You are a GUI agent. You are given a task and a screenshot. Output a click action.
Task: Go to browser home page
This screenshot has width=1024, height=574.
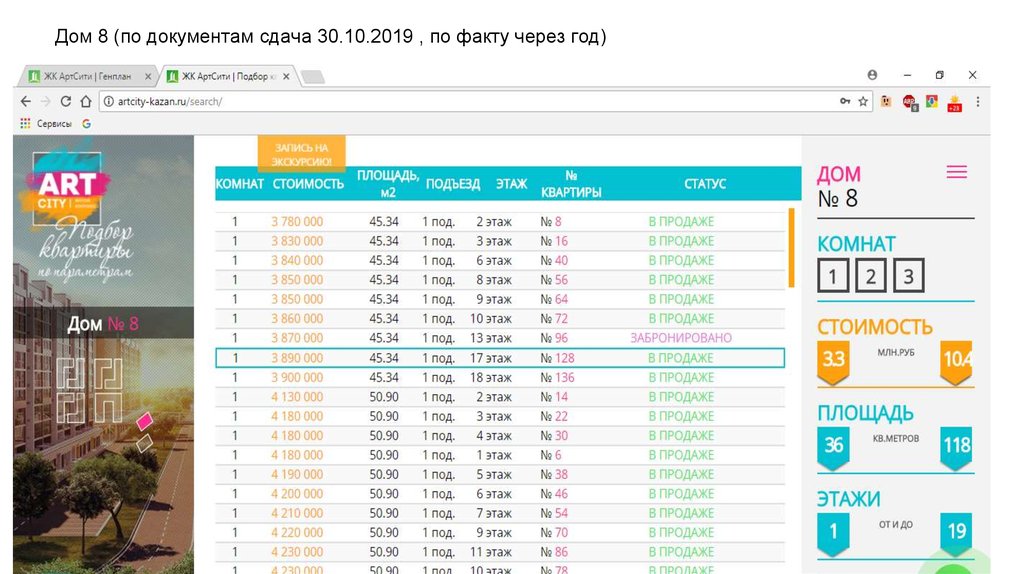click(x=86, y=101)
